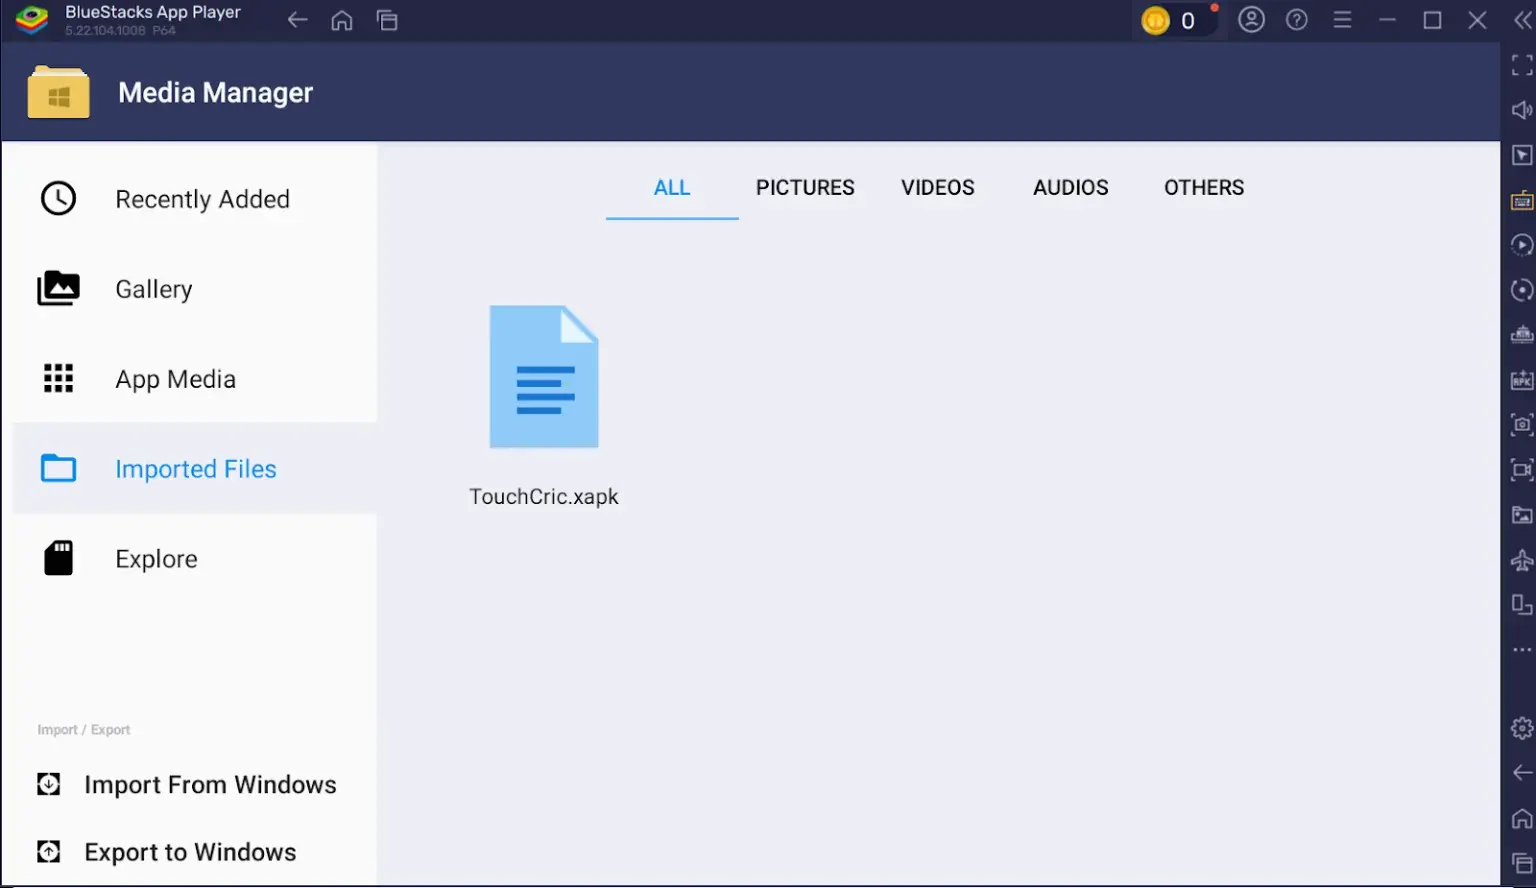Click Export to Windows
Screen dimensions: 1536x888
(x=190, y=851)
